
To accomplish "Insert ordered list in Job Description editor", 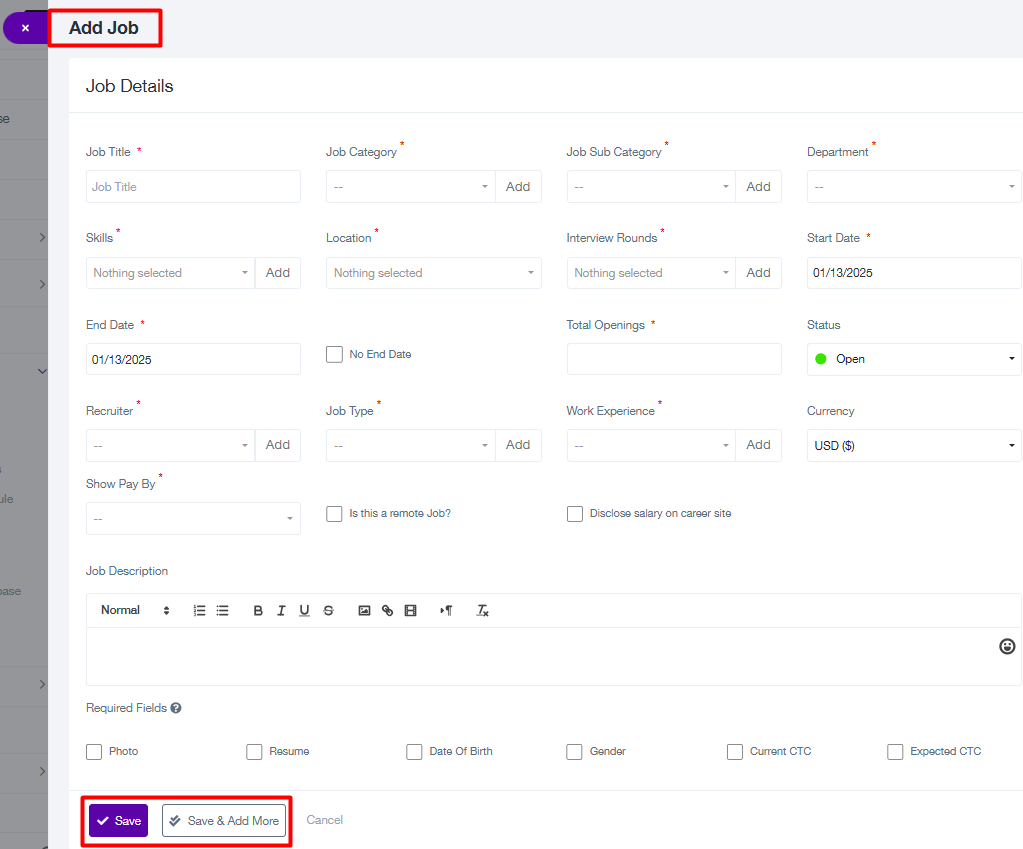I will [x=200, y=611].
